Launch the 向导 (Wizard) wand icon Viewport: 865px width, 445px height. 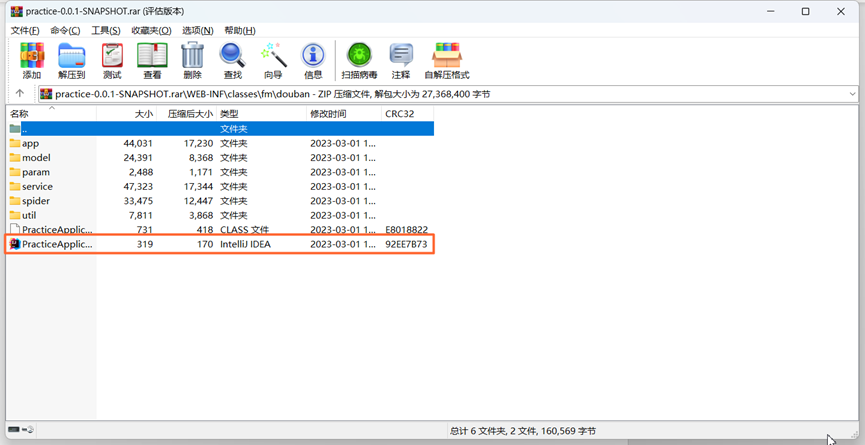point(273,60)
